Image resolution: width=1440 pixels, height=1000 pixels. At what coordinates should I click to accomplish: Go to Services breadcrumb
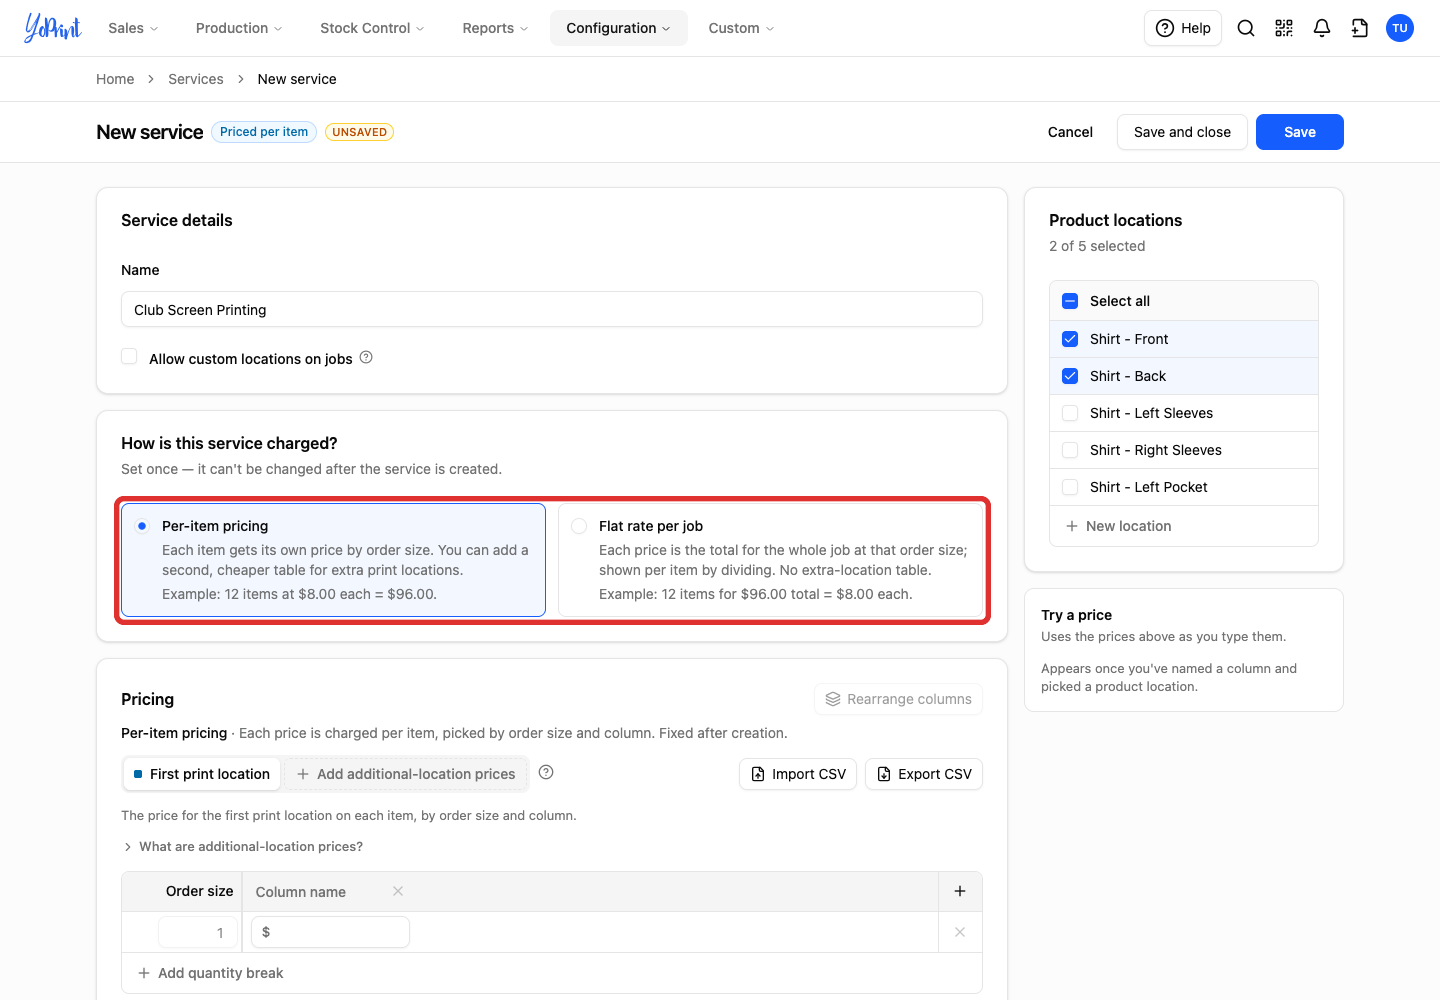(196, 79)
